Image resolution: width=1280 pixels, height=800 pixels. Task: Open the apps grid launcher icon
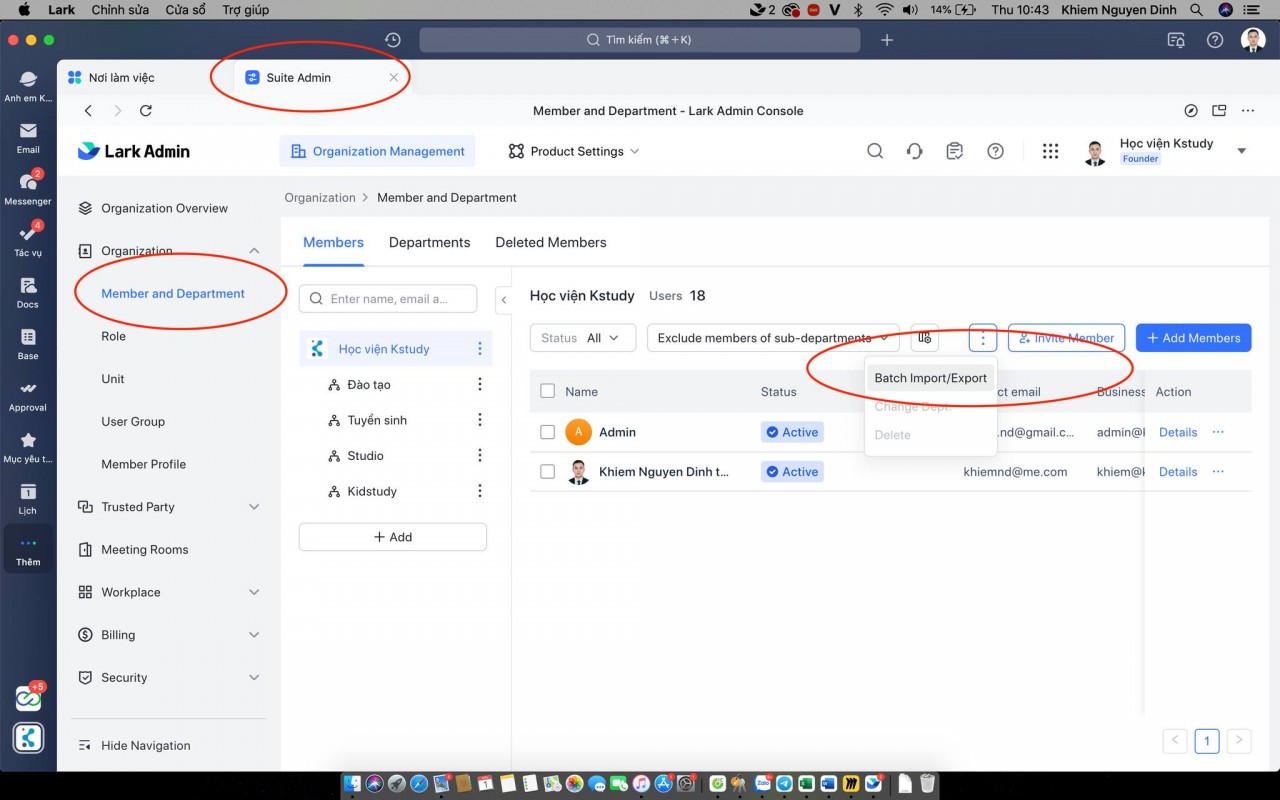1050,151
